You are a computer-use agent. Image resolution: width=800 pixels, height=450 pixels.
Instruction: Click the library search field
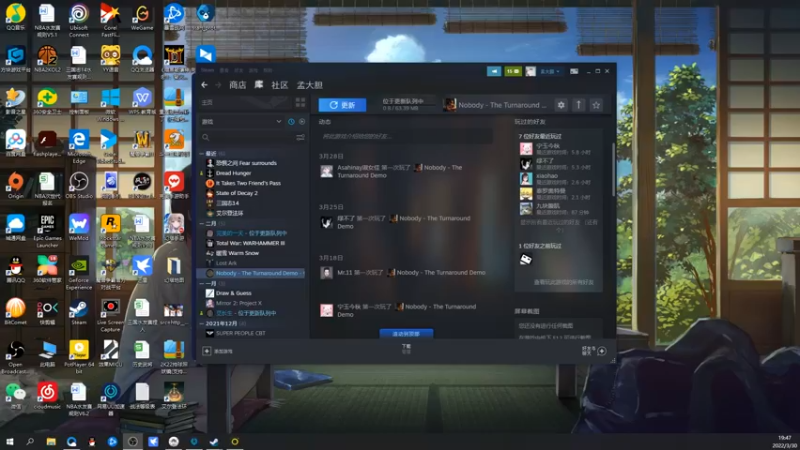click(x=246, y=137)
